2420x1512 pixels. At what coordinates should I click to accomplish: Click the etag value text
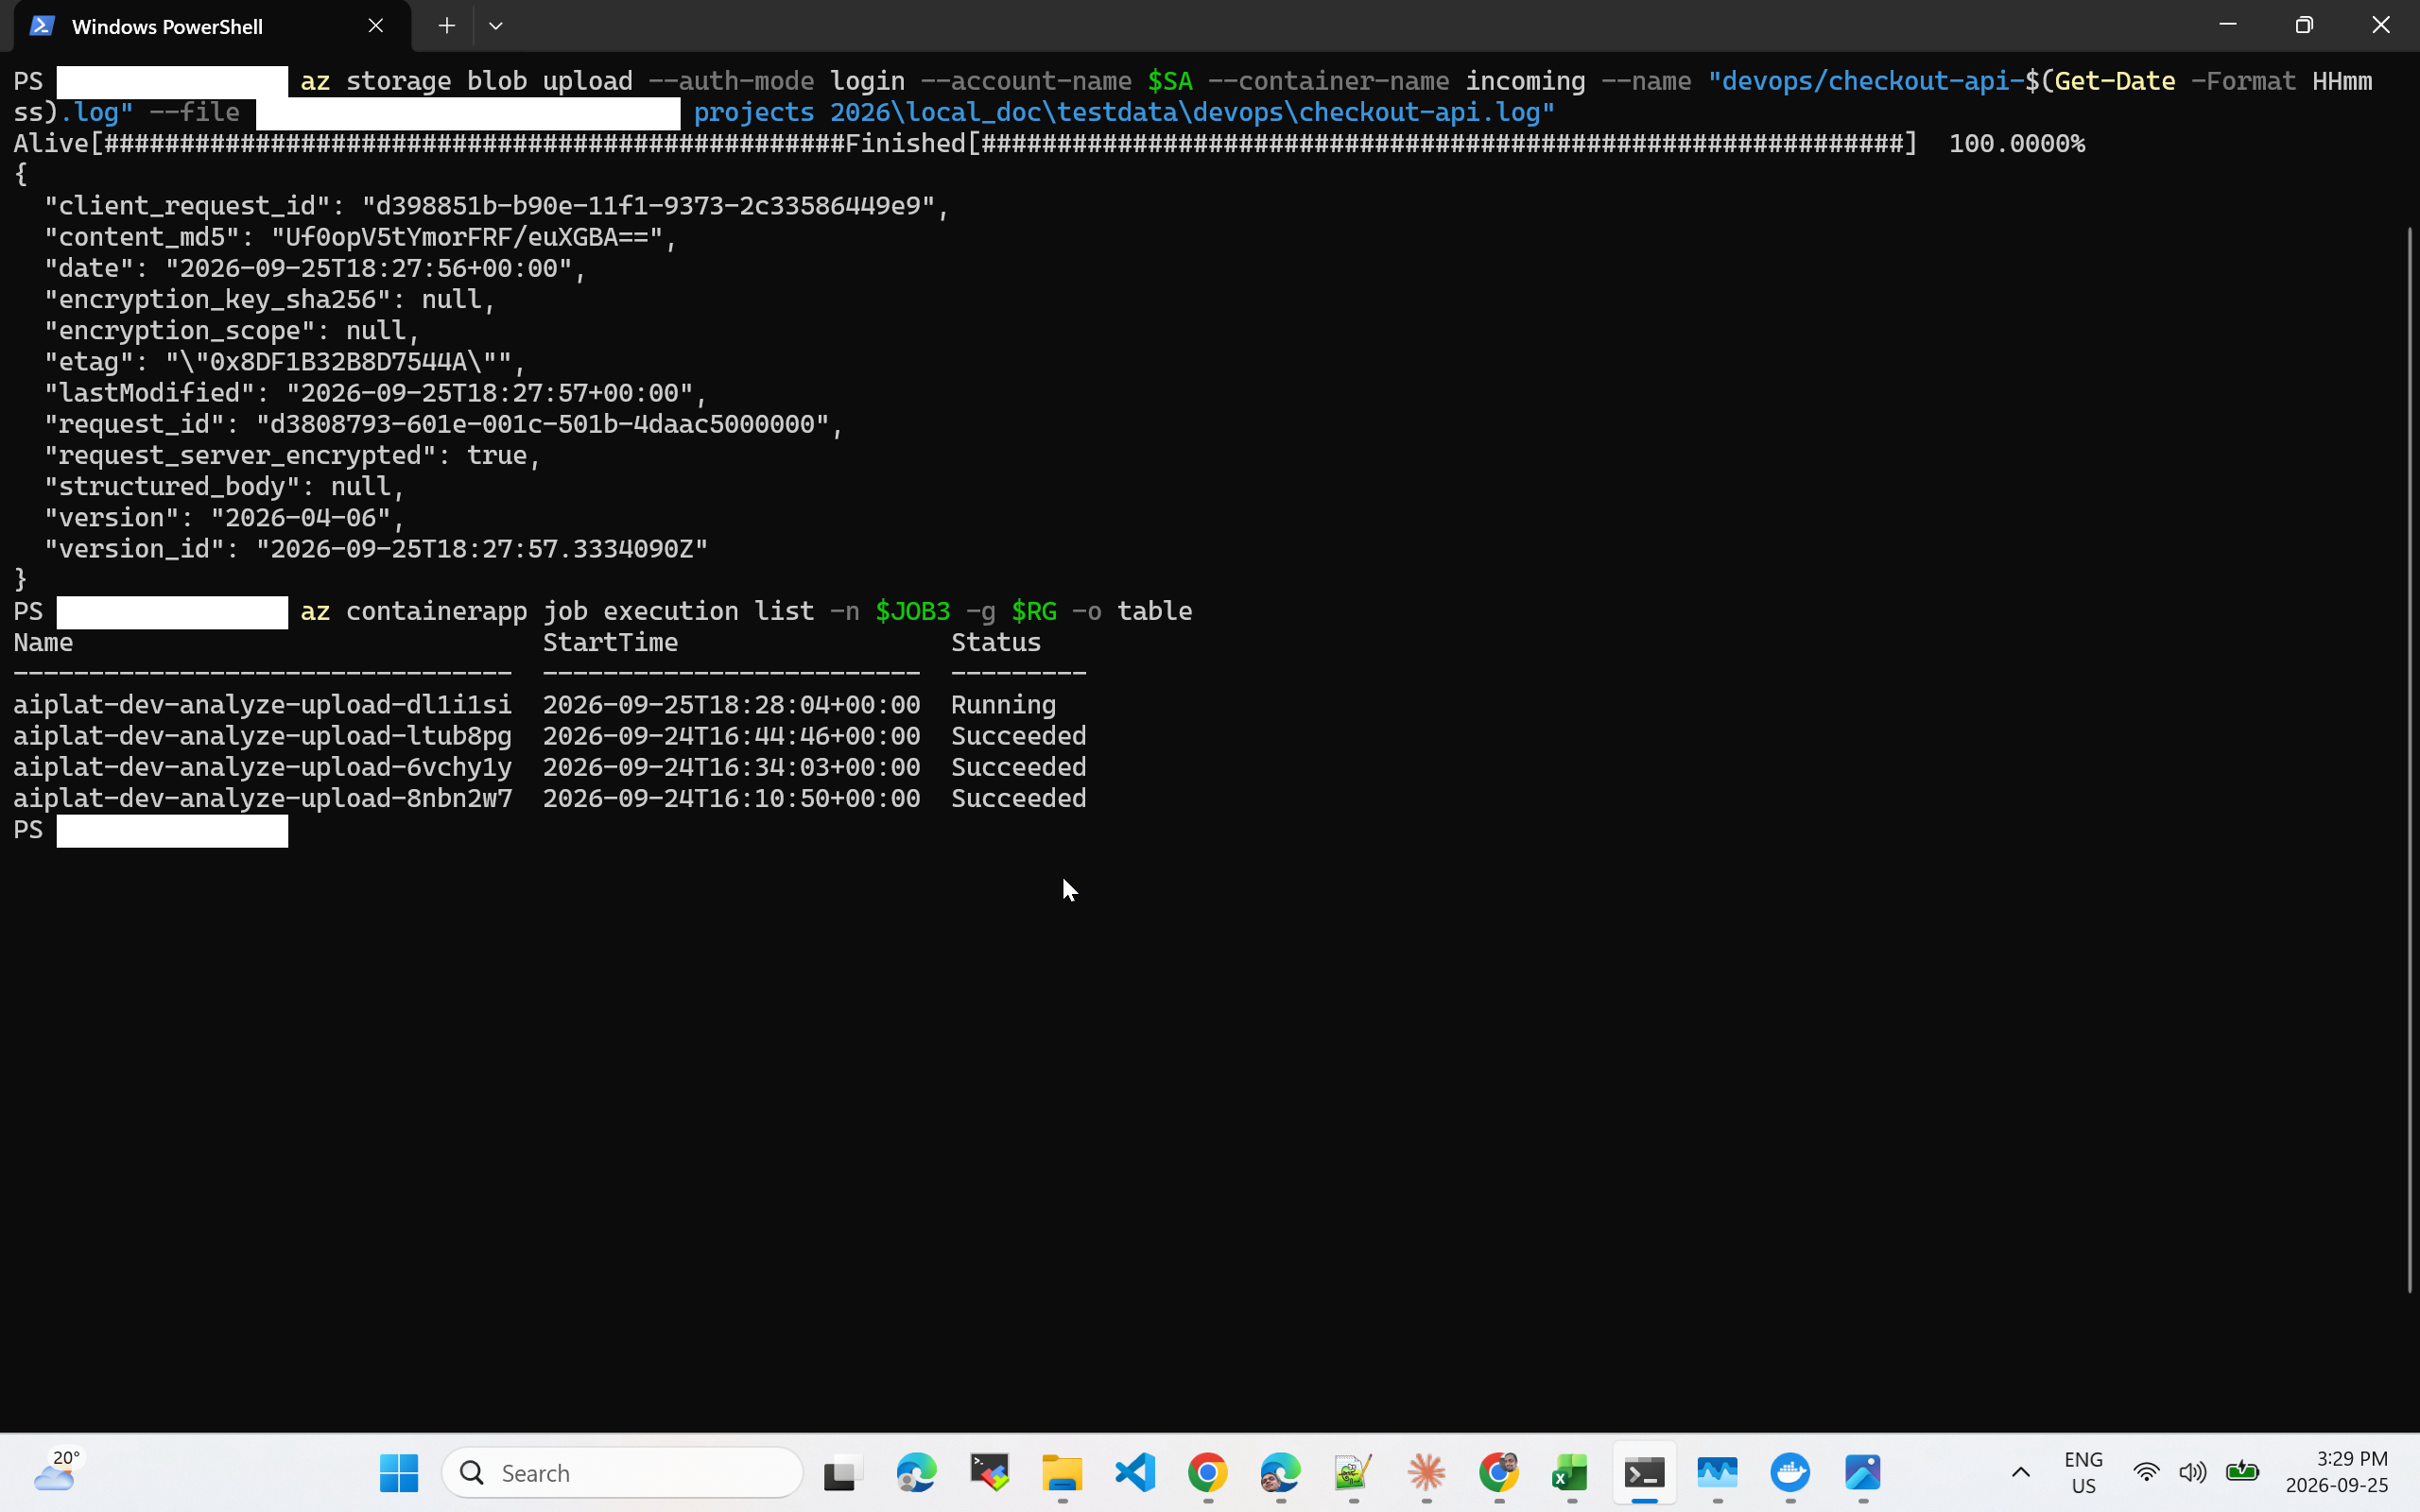click(338, 362)
